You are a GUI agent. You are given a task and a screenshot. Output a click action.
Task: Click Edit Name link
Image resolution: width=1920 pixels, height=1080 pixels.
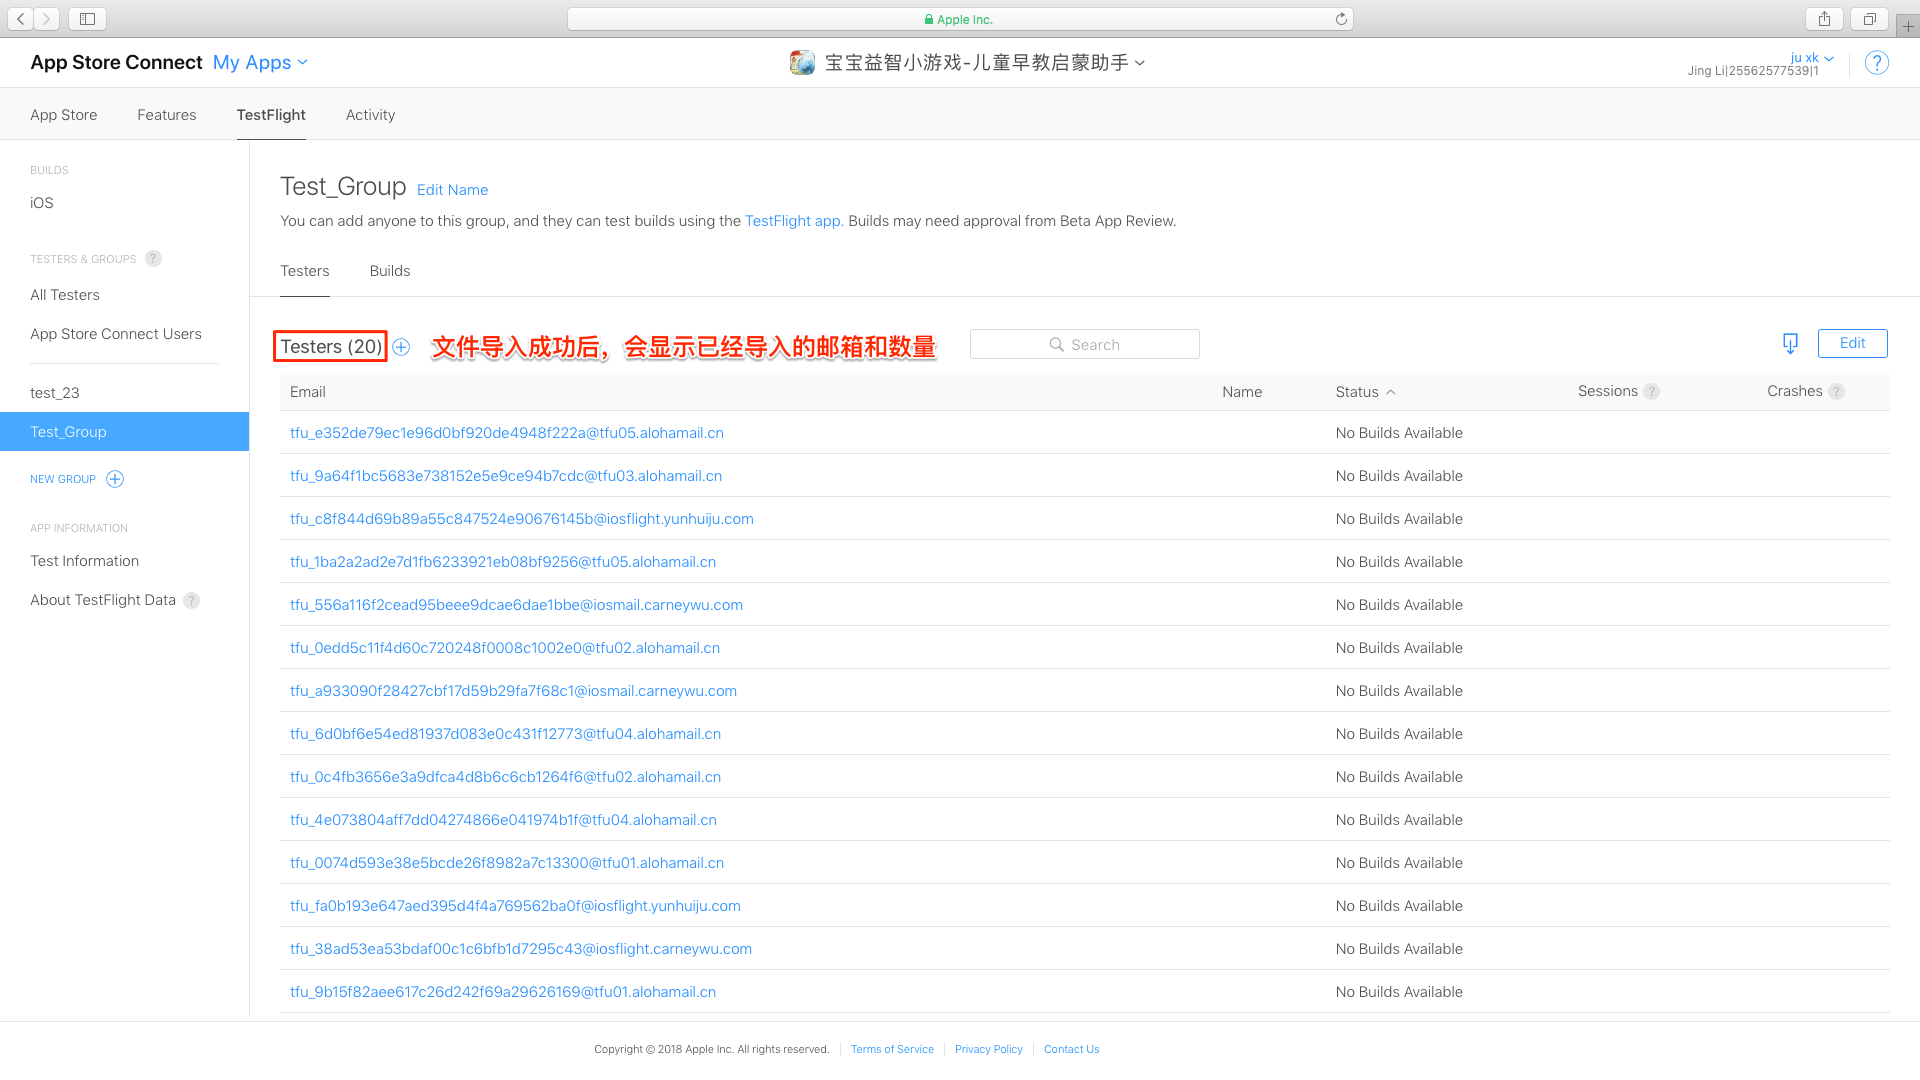click(x=452, y=190)
